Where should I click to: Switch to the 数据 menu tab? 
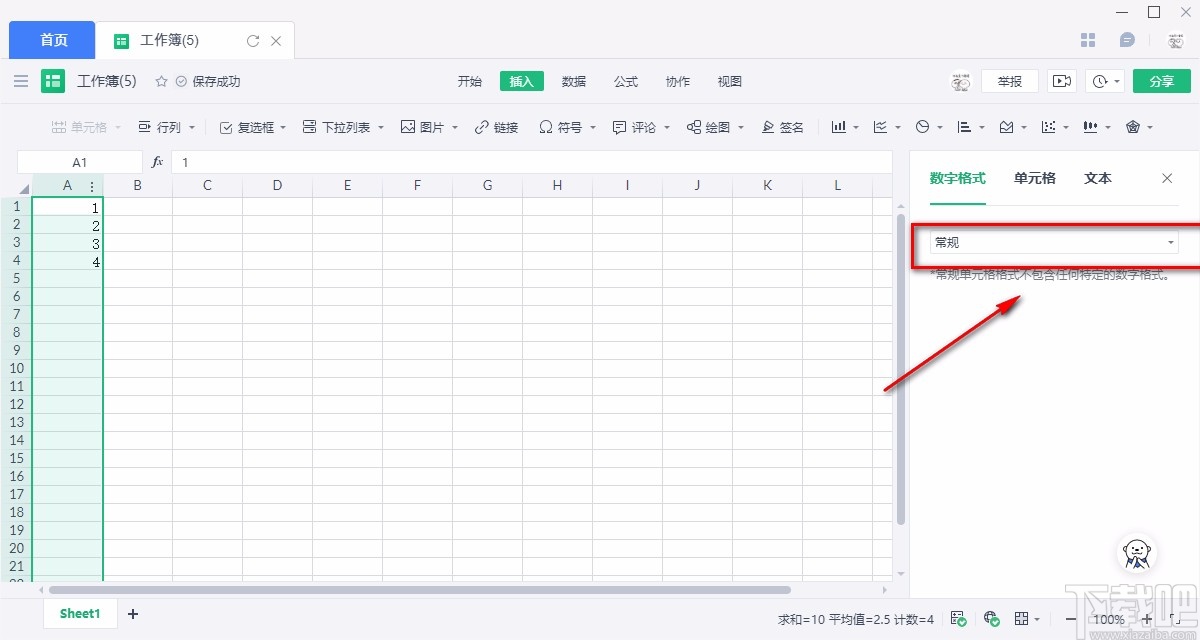click(x=574, y=81)
